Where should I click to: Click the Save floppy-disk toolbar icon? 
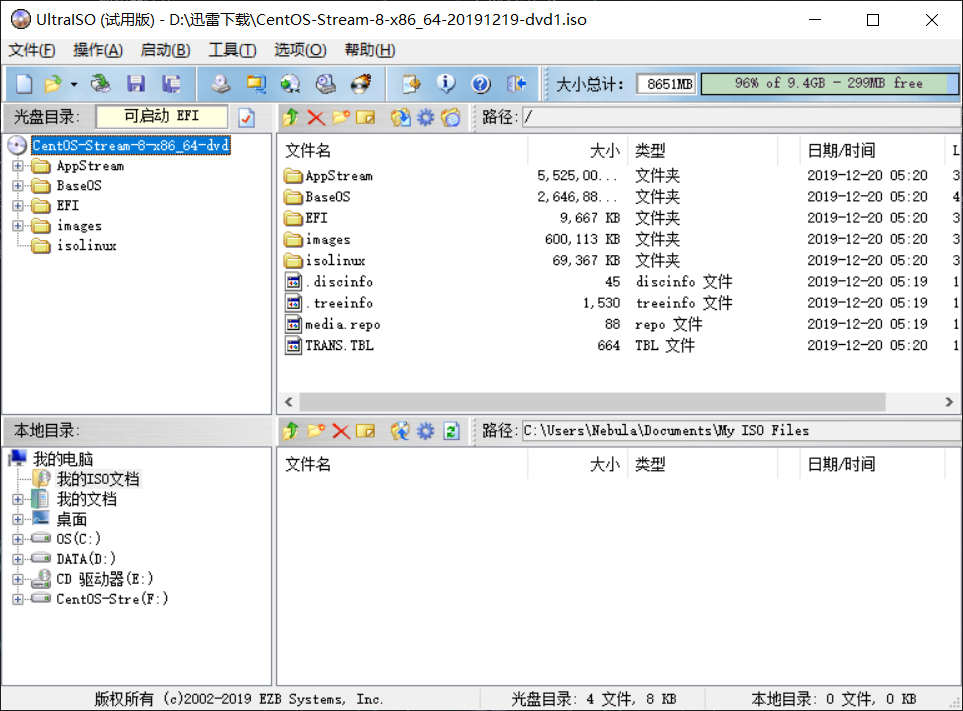pyautogui.click(x=136, y=84)
